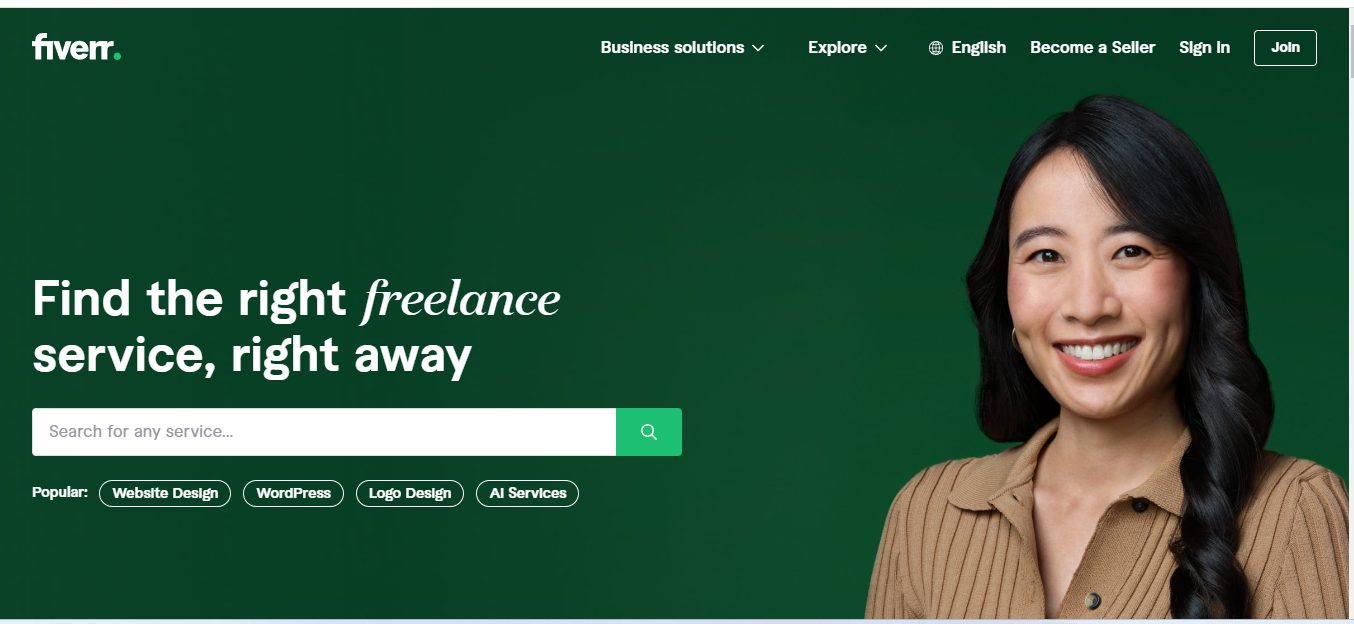Click the 'service, right away' headline line
The width and height of the screenshot is (1354, 624).
252,356
